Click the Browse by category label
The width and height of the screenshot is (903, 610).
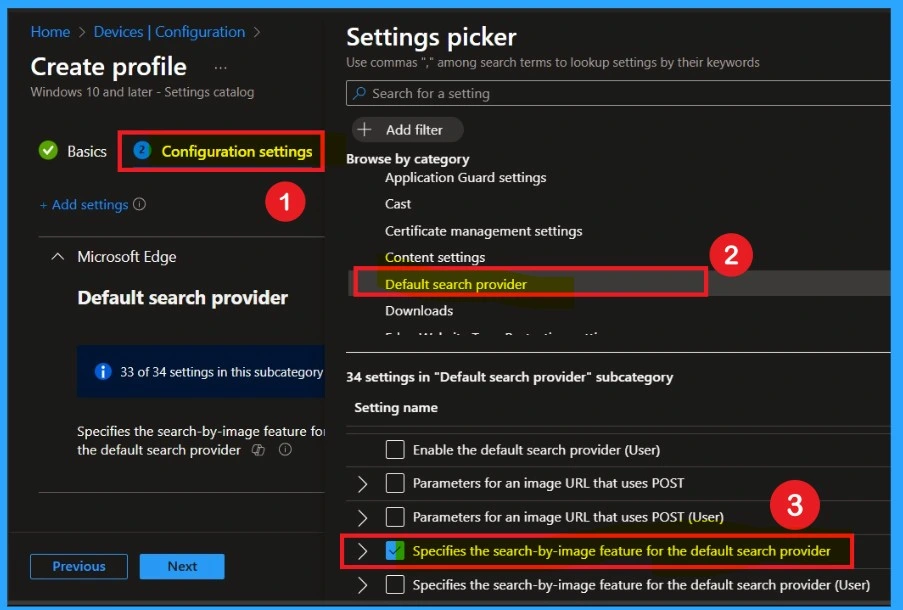click(x=407, y=159)
